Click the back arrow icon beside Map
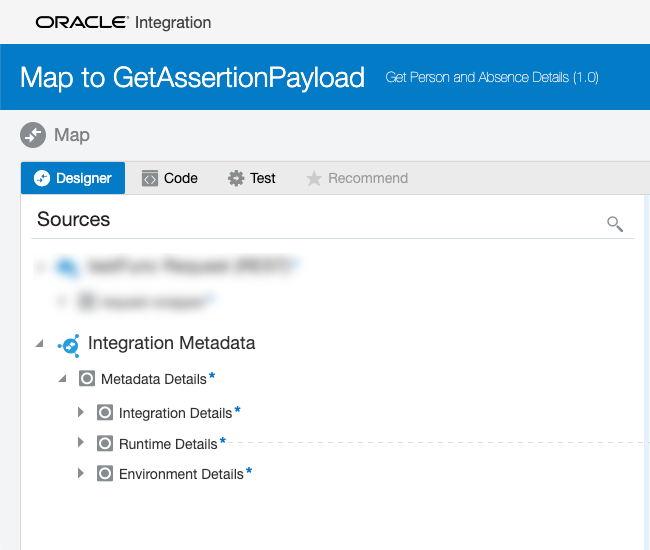650x550 pixels. pos(33,135)
